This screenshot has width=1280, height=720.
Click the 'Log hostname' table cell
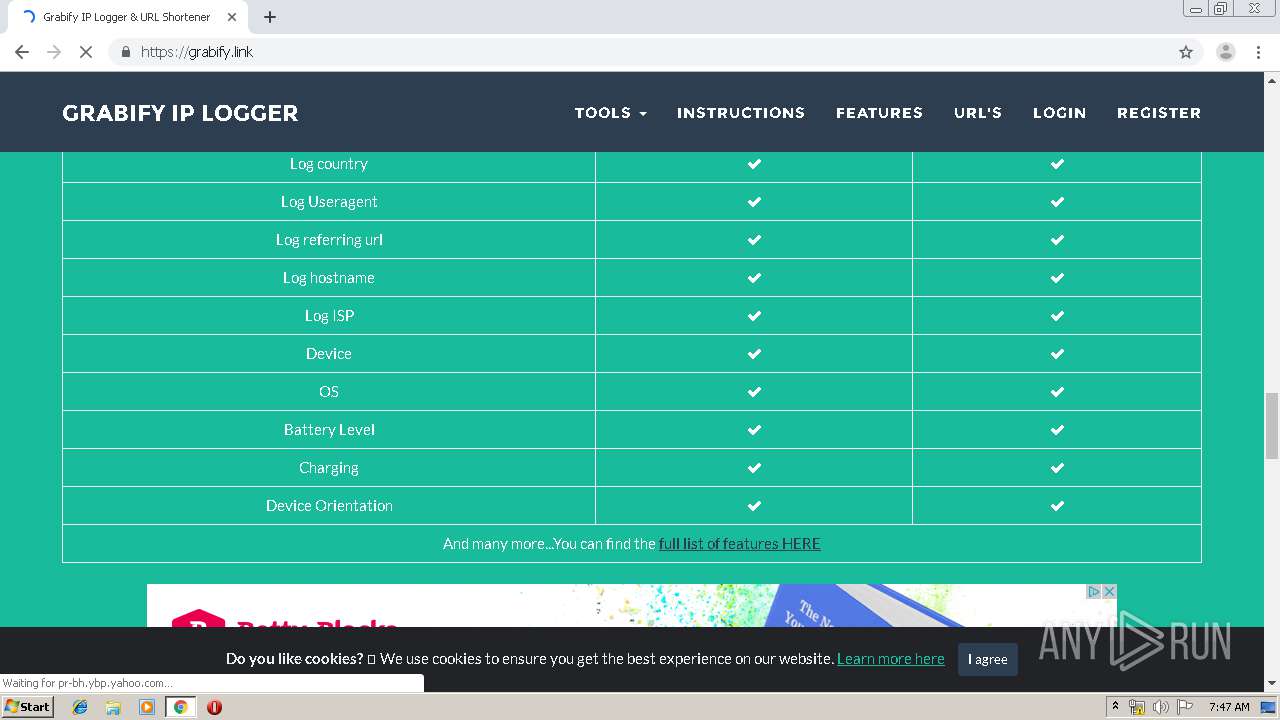pyautogui.click(x=329, y=278)
